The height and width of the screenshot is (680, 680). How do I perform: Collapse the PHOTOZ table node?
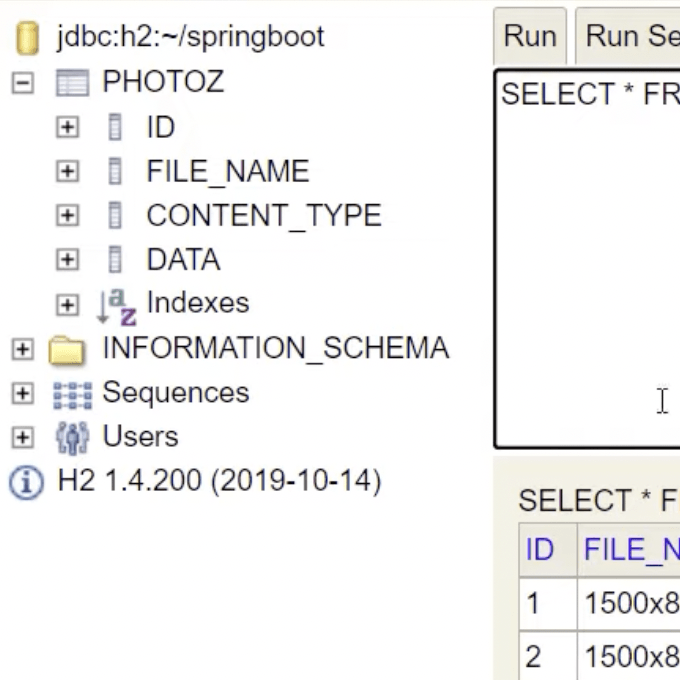22,83
